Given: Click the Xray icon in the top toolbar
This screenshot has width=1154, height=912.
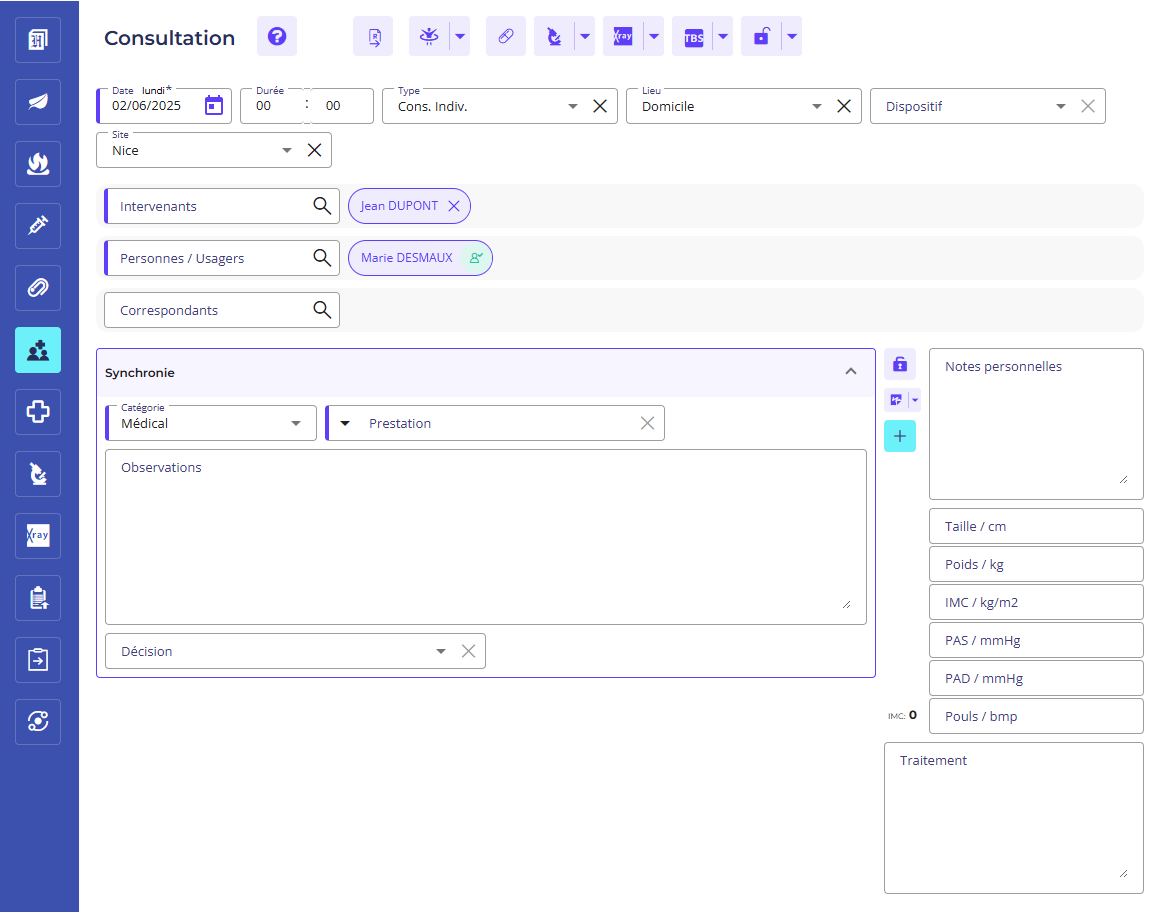Looking at the screenshot, I should pyautogui.click(x=623, y=36).
